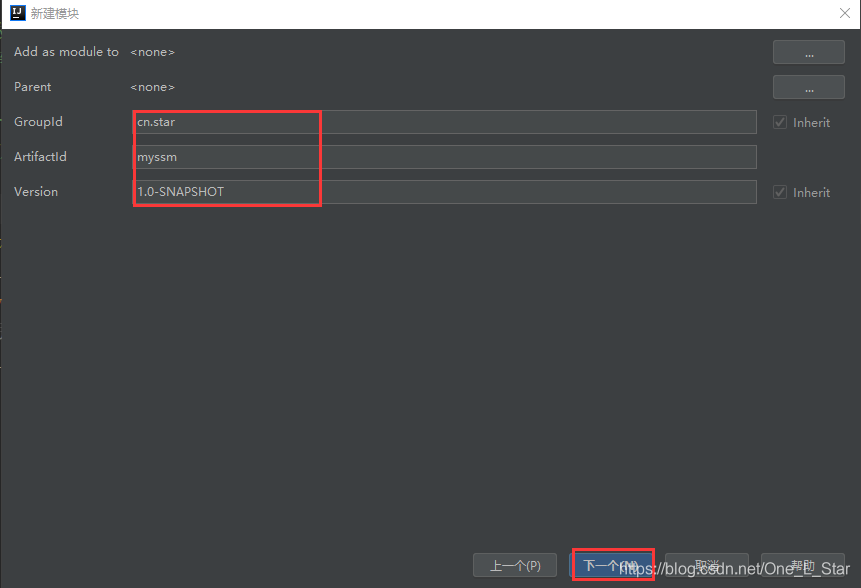Select the <none> value for Parent
Viewport: 861px width, 588px height.
coord(152,87)
